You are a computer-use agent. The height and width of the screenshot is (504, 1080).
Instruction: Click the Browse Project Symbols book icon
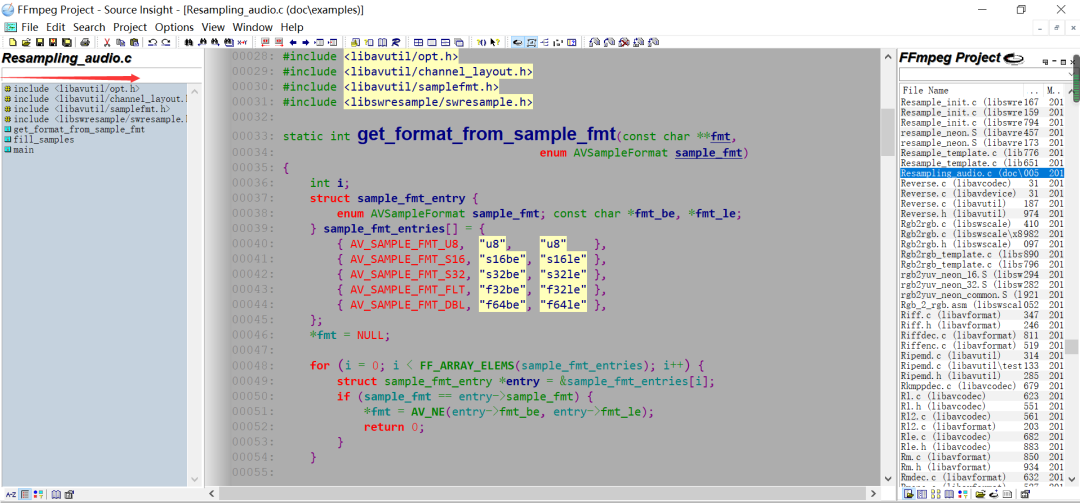point(382,42)
